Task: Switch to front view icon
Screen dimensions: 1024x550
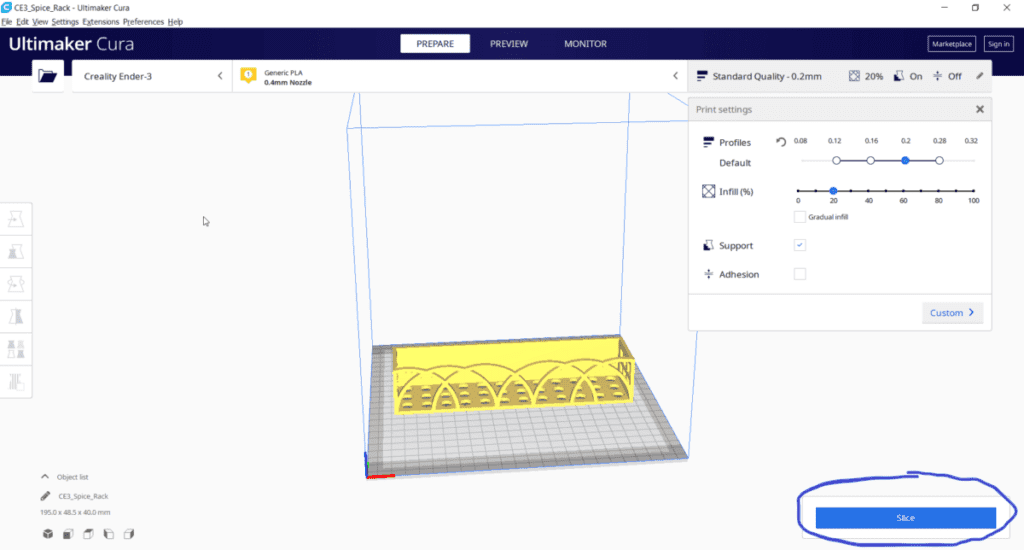Action: click(x=68, y=534)
